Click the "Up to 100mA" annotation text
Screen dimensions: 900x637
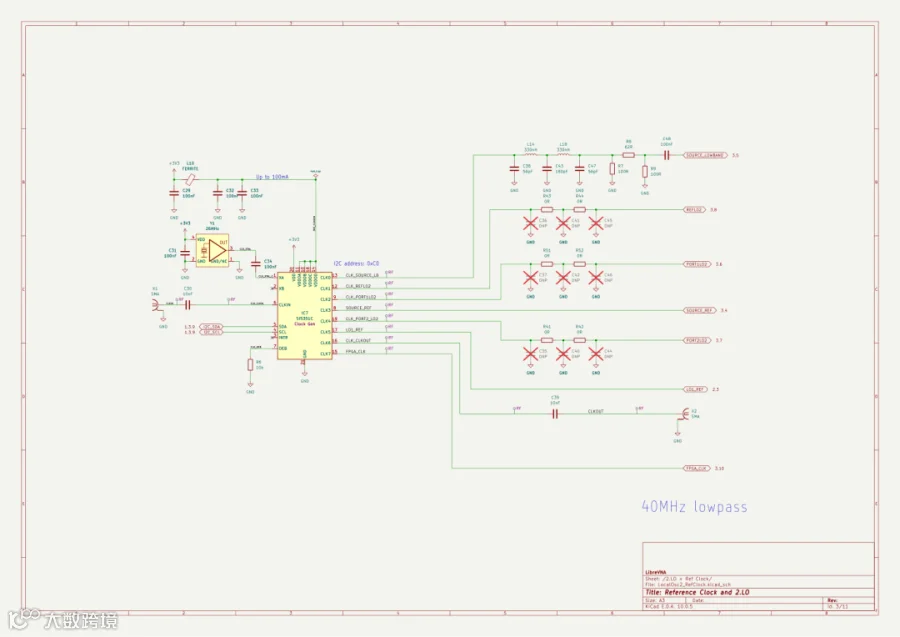tap(272, 177)
